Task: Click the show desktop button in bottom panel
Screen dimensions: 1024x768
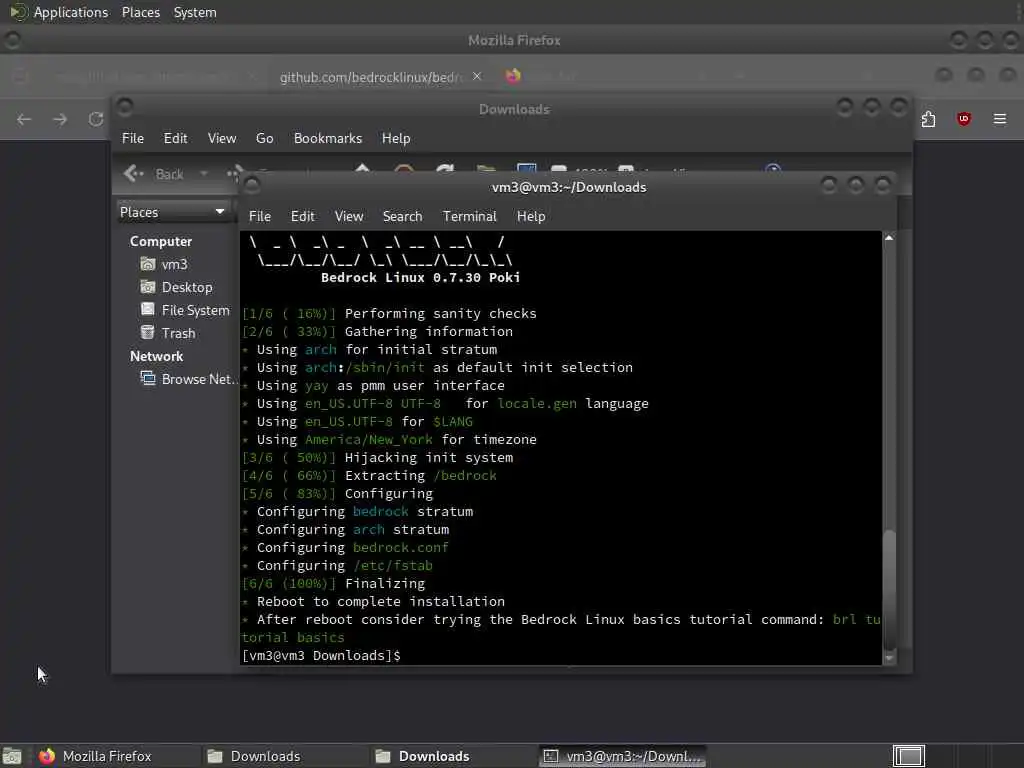Action: click(12, 756)
